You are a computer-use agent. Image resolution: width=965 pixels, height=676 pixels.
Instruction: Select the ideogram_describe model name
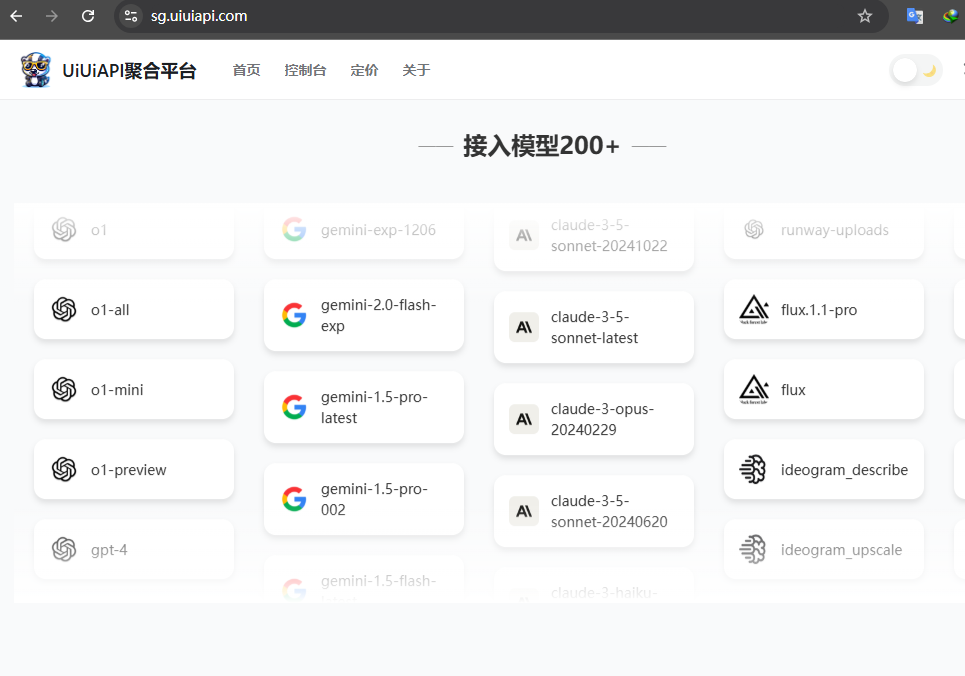844,470
